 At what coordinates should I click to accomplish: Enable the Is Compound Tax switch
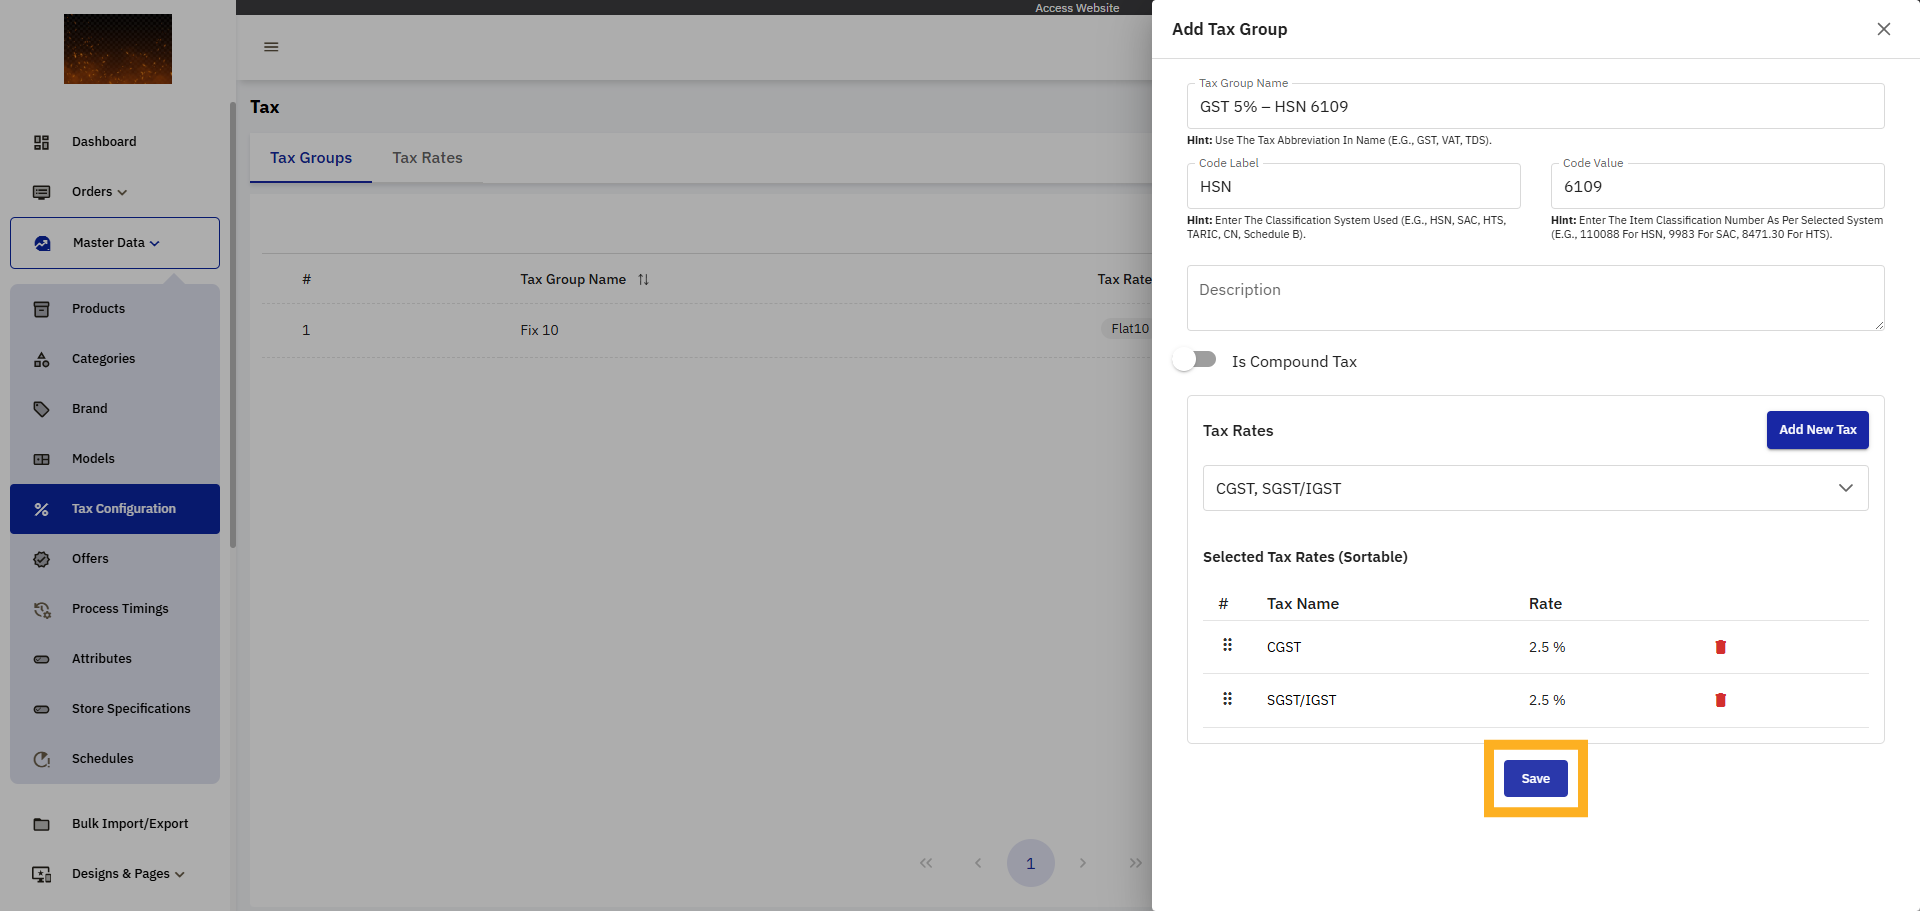(1195, 360)
